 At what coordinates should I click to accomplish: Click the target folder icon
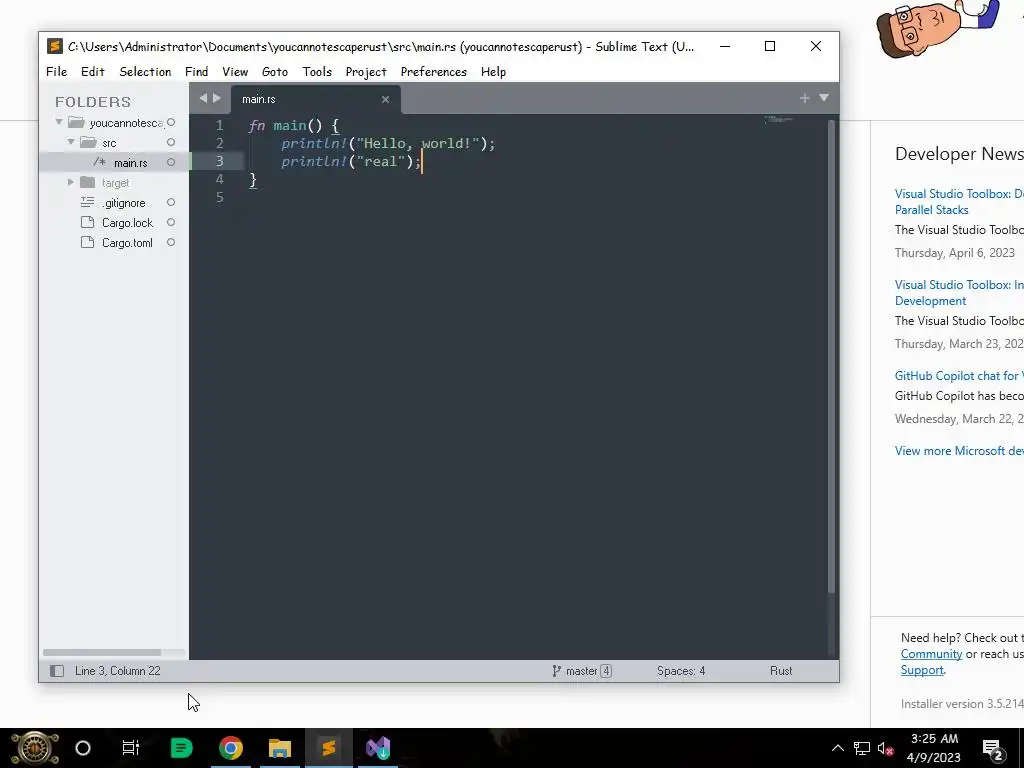[x=88, y=182]
